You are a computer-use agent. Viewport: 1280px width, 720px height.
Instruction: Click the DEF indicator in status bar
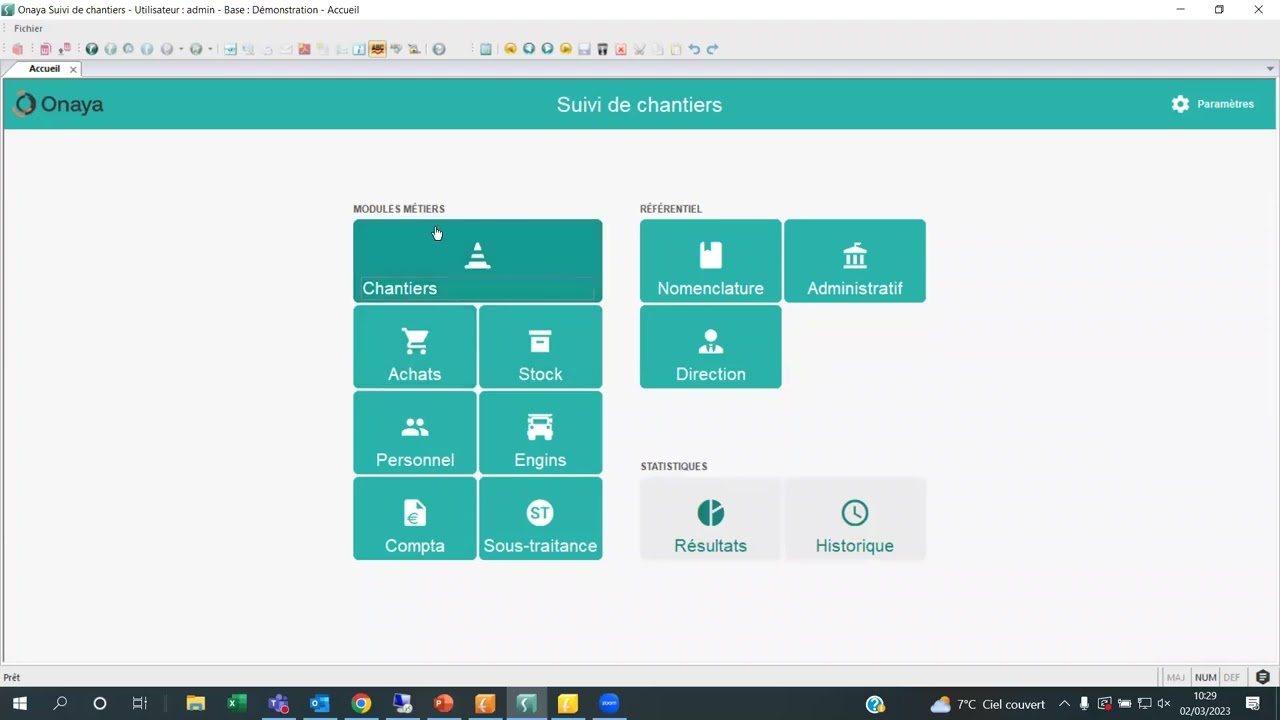point(1232,677)
